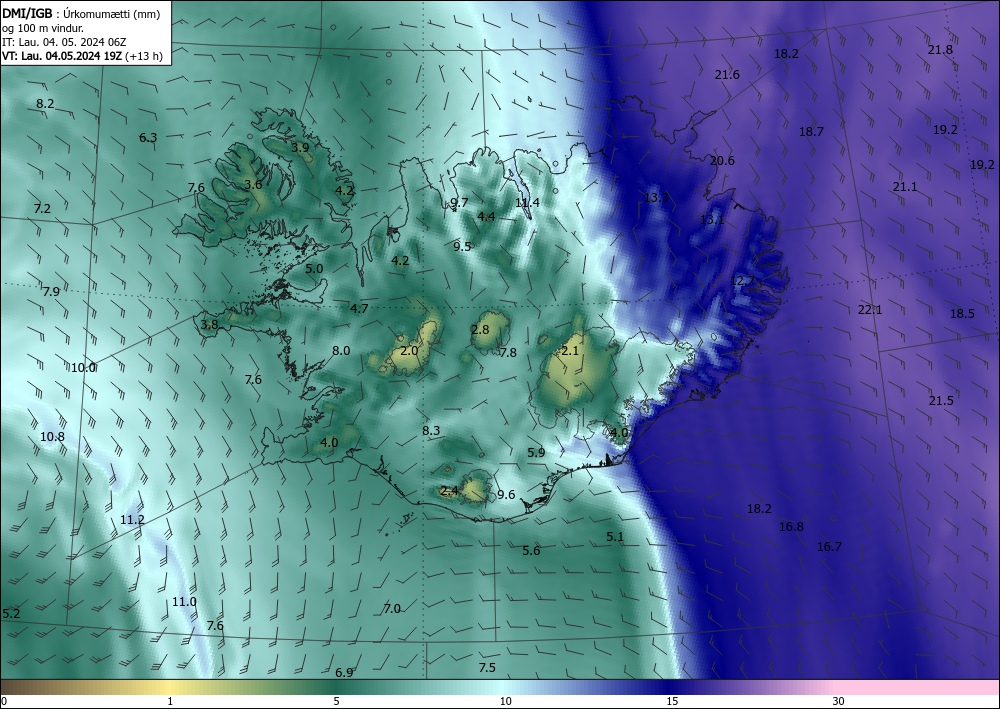1000x709 pixels.
Task: Click the map value '9.5'
Action: point(462,246)
